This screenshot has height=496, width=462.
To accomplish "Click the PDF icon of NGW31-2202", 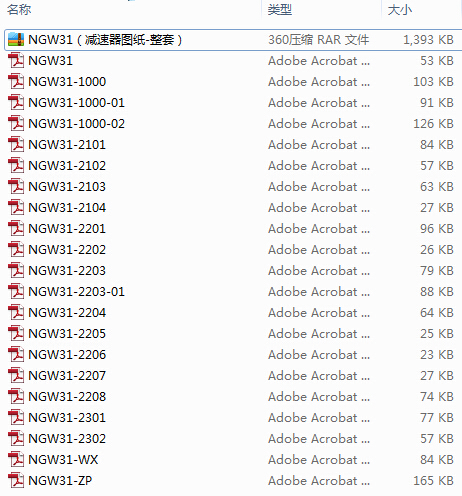I will [x=16, y=249].
